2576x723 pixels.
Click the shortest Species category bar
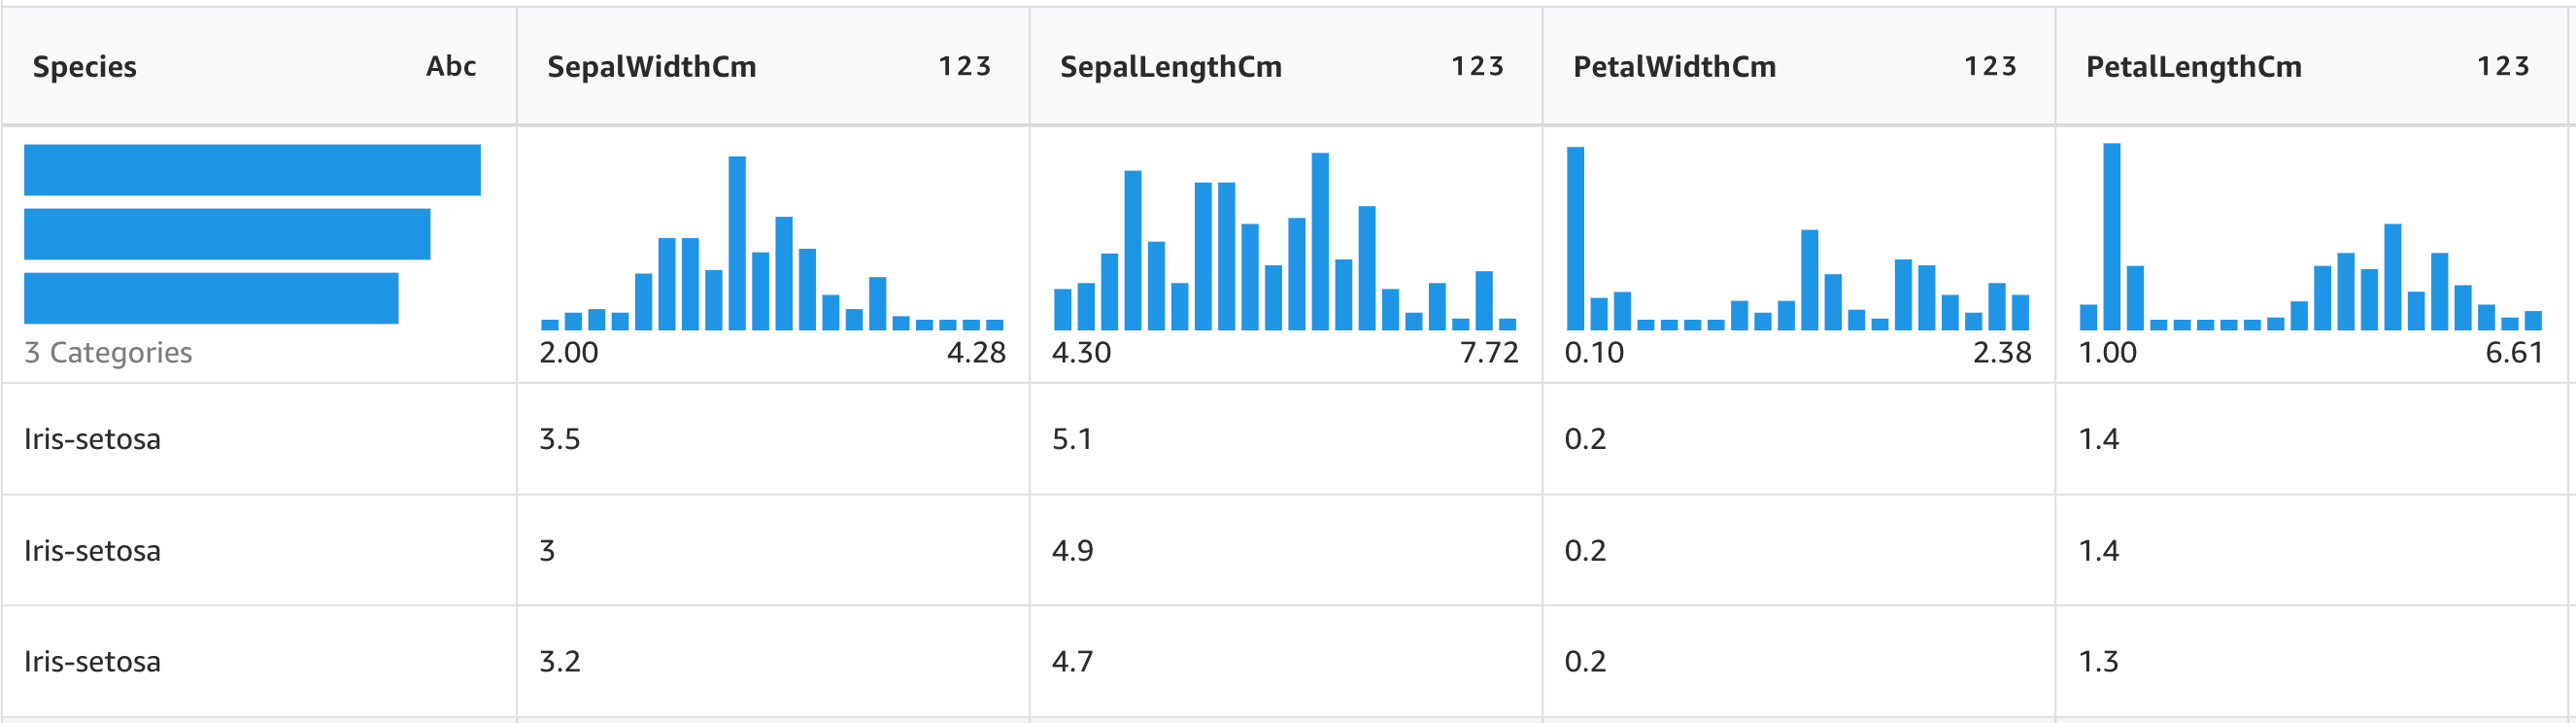pyautogui.click(x=211, y=298)
